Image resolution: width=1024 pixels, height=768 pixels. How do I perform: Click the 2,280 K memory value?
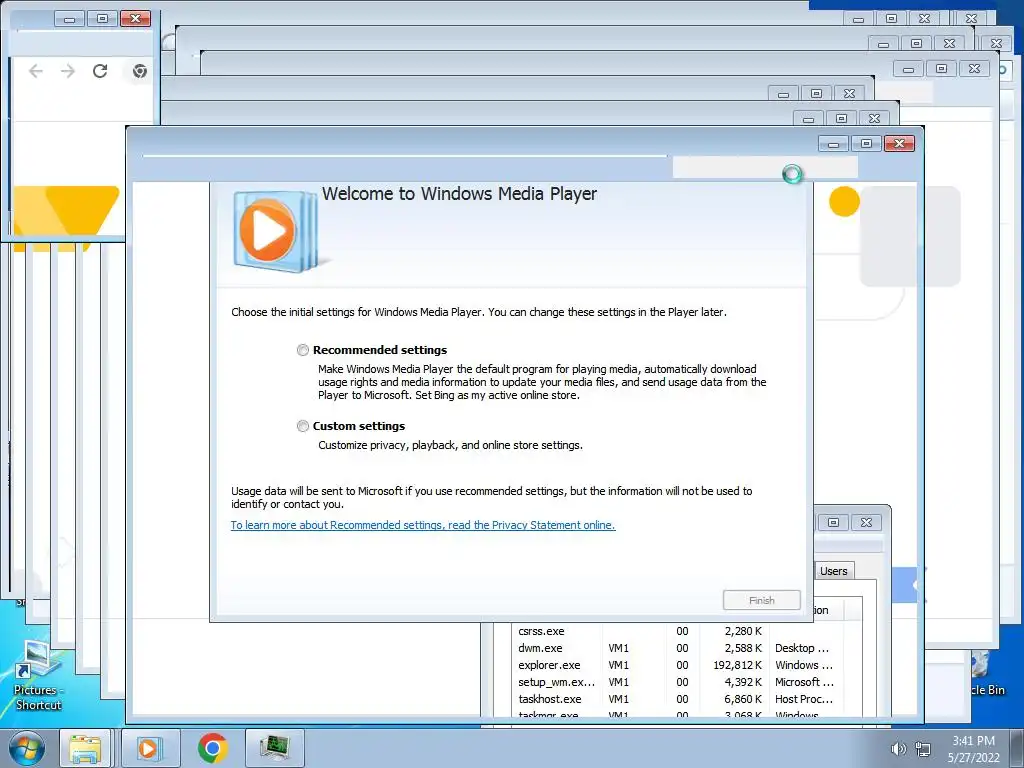(x=743, y=632)
